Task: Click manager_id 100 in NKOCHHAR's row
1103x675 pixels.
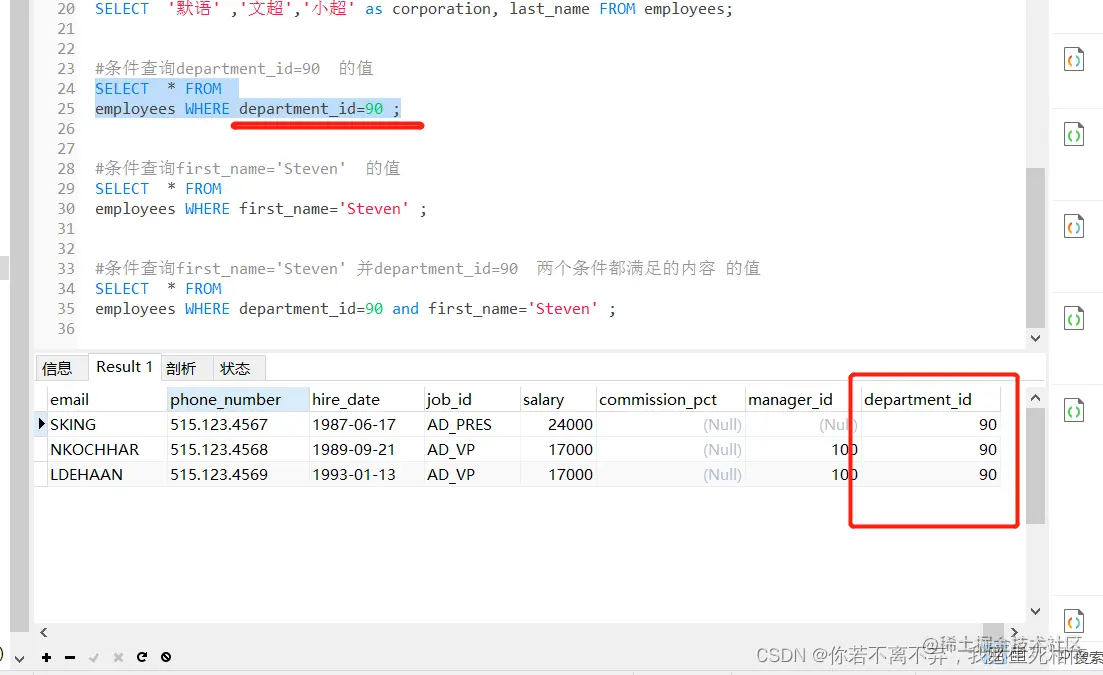Action: coord(803,449)
